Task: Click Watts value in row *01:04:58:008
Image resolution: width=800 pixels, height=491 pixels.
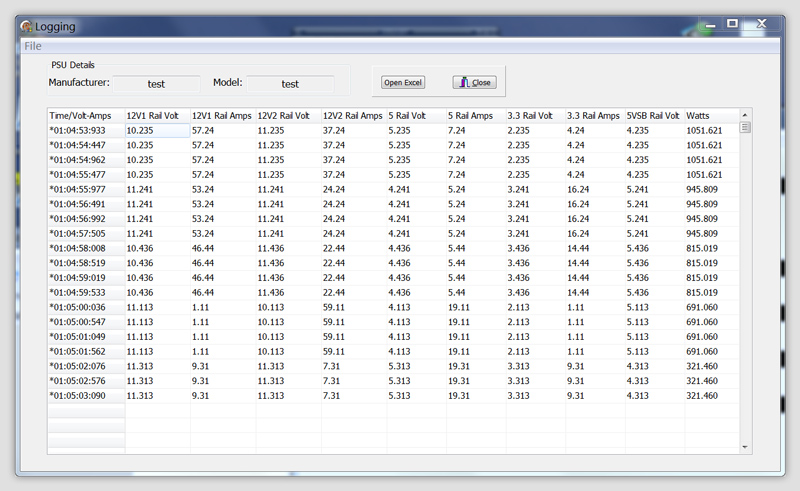Action: pyautogui.click(x=702, y=249)
